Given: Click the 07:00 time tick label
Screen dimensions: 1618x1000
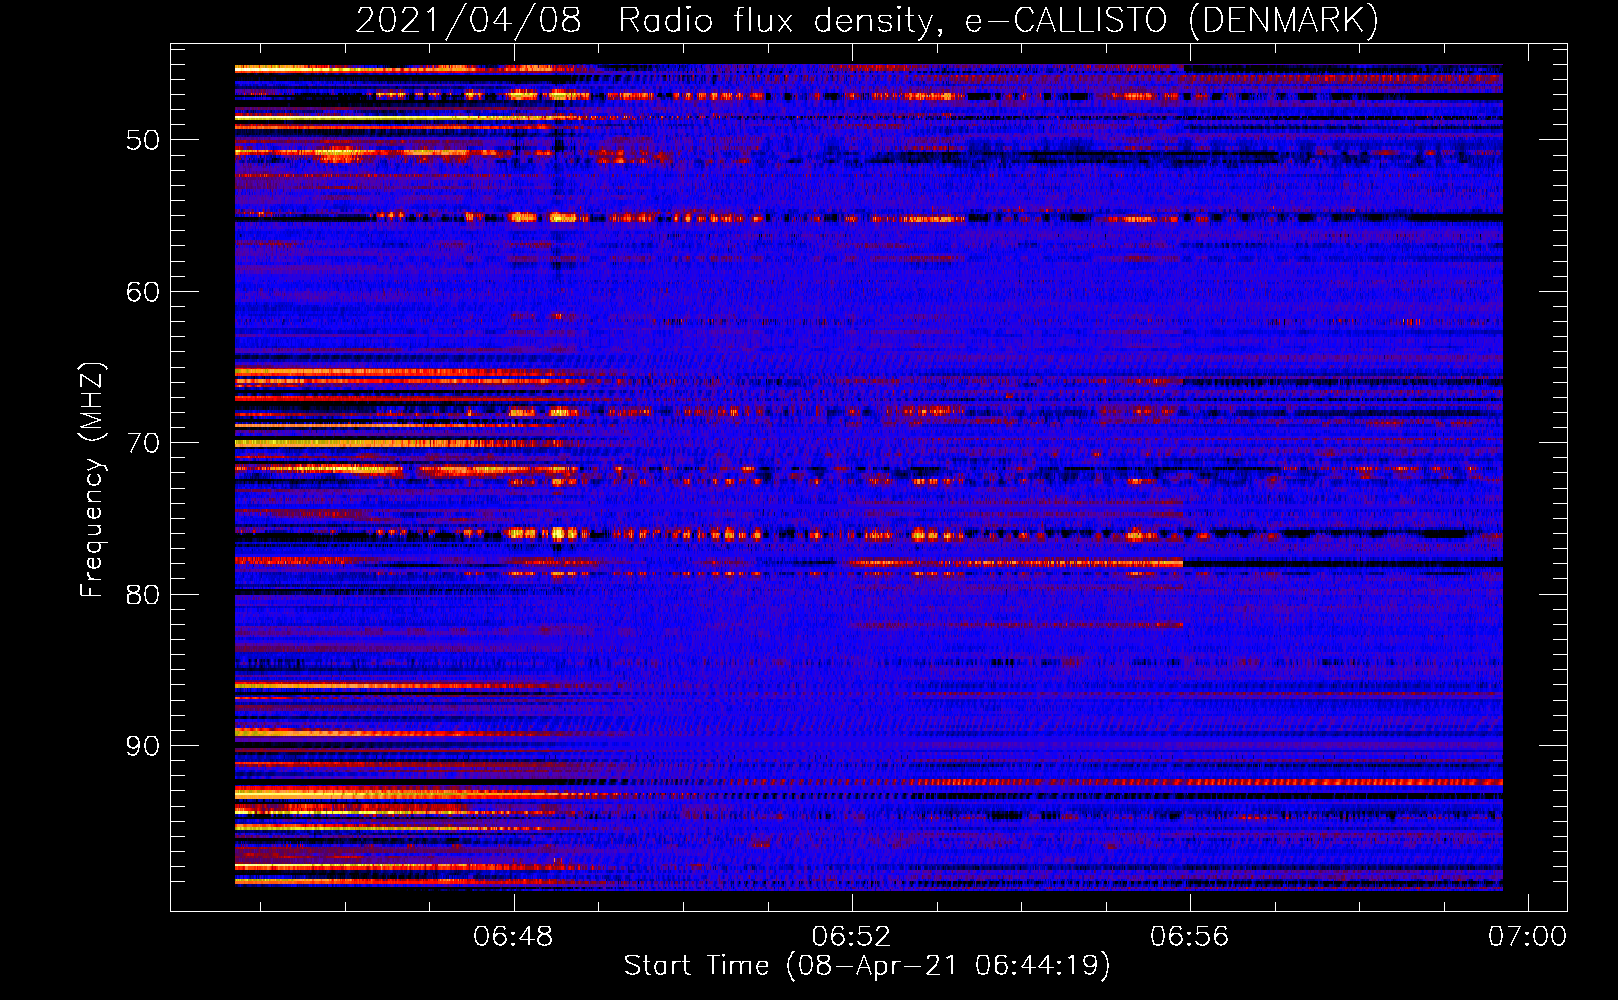Looking at the screenshot, I should pos(1527,936).
